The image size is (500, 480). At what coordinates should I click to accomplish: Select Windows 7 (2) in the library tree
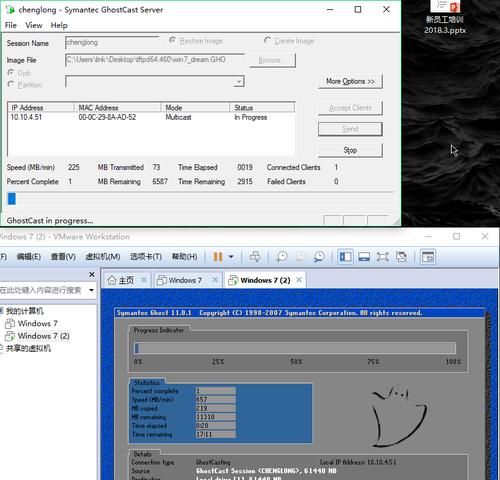tap(43, 336)
